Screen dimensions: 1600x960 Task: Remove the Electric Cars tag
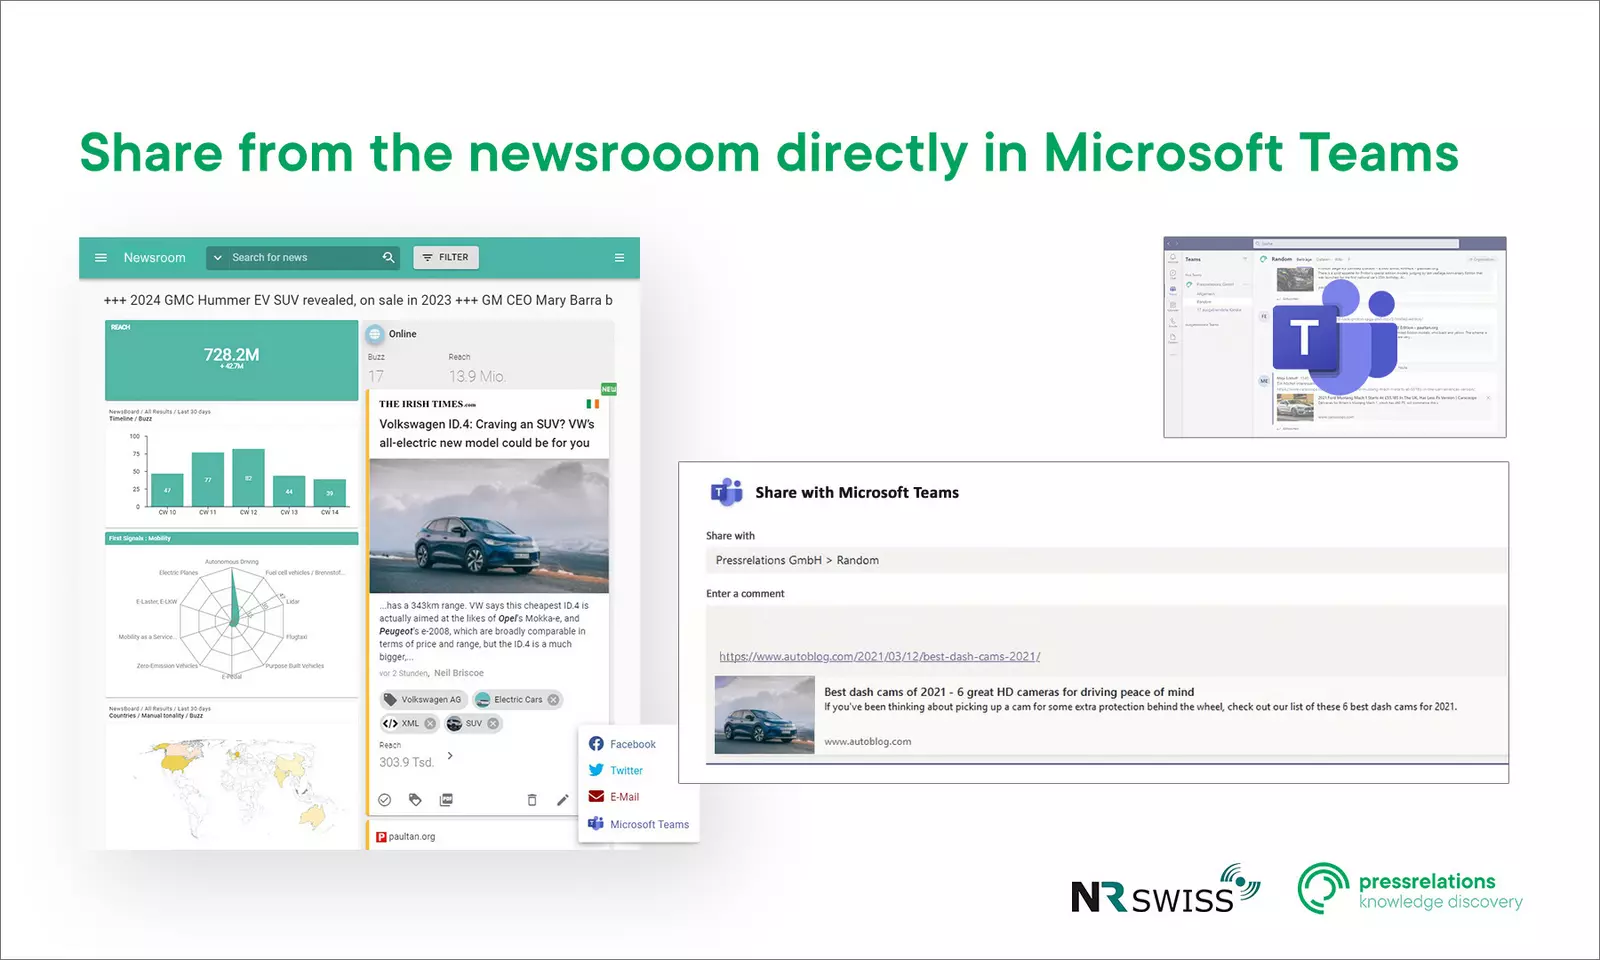coord(553,700)
